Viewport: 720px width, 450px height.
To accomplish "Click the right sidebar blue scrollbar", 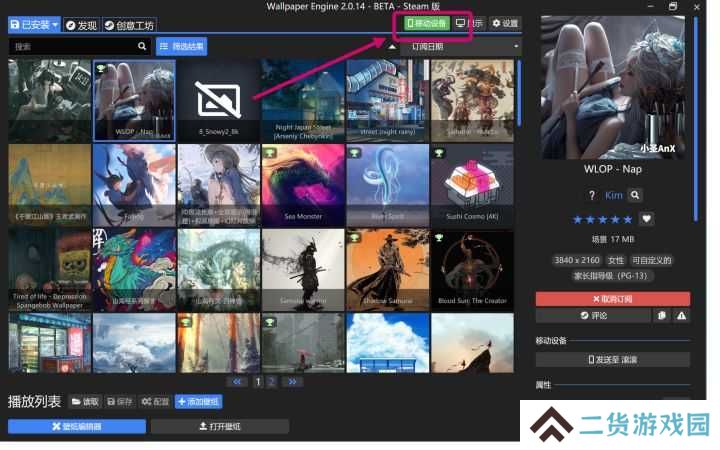I will pos(696,119).
